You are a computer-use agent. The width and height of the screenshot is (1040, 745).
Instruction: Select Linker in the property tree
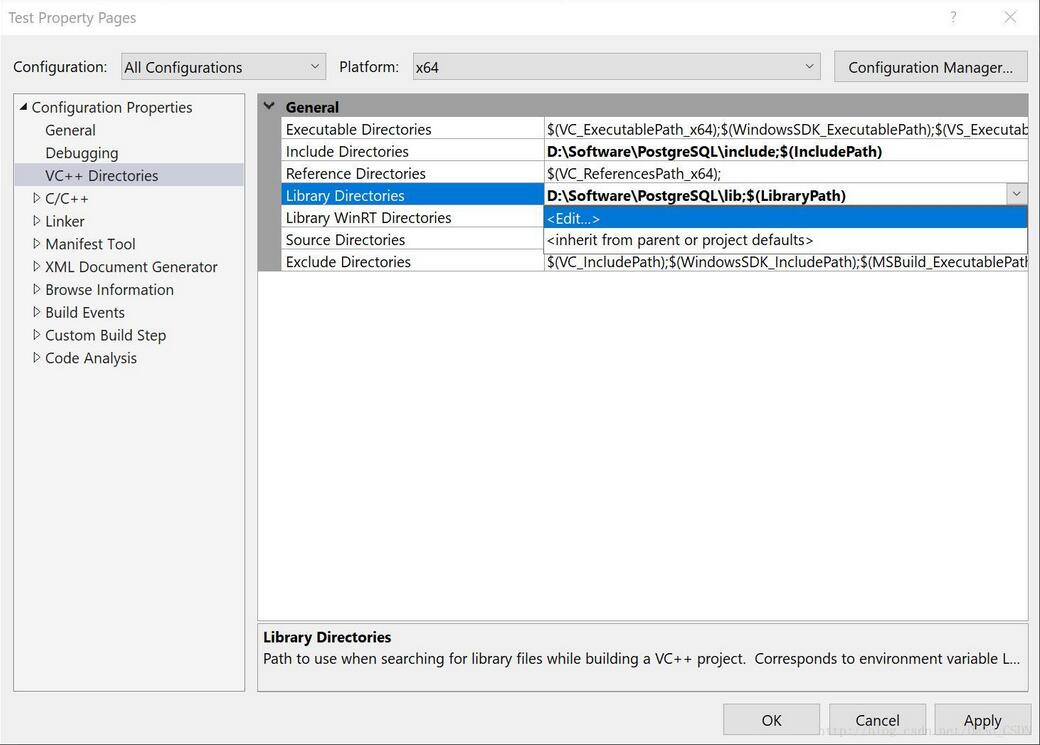coord(65,221)
